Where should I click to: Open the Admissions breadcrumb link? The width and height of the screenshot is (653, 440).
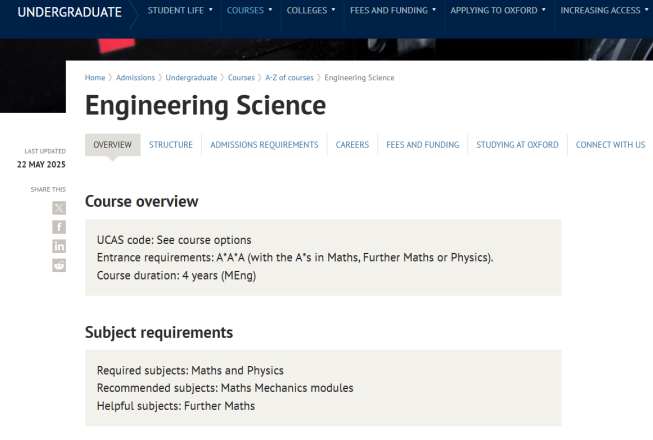(x=135, y=78)
